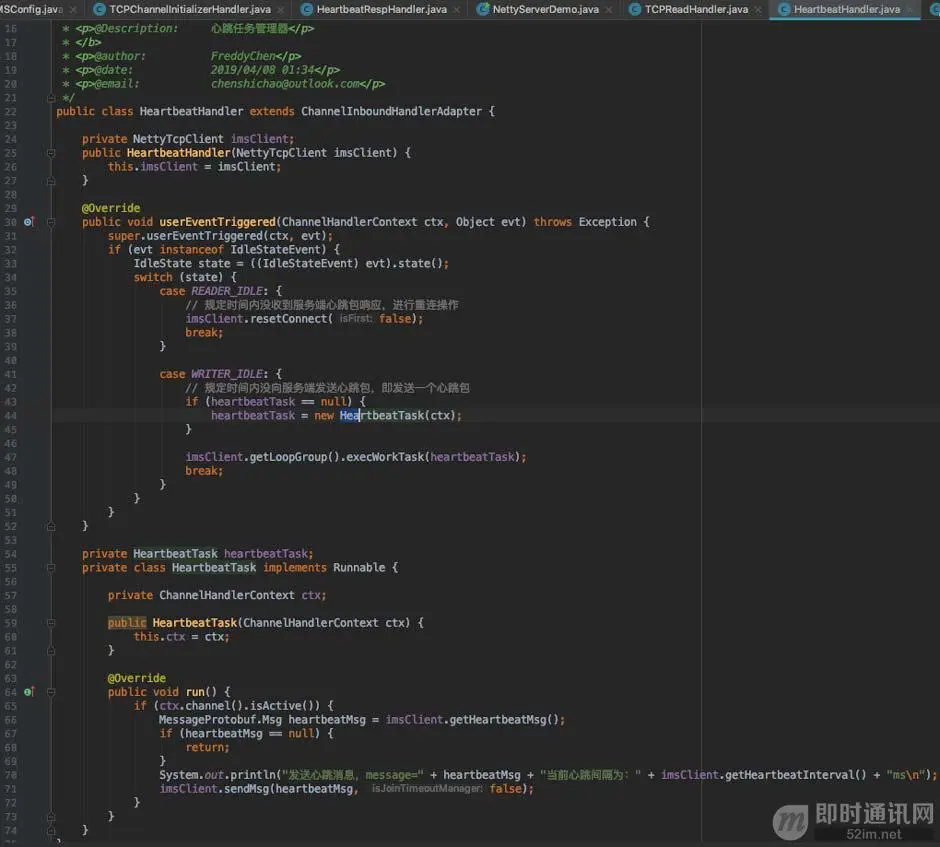Click the @Override annotation on line 29

pos(111,208)
